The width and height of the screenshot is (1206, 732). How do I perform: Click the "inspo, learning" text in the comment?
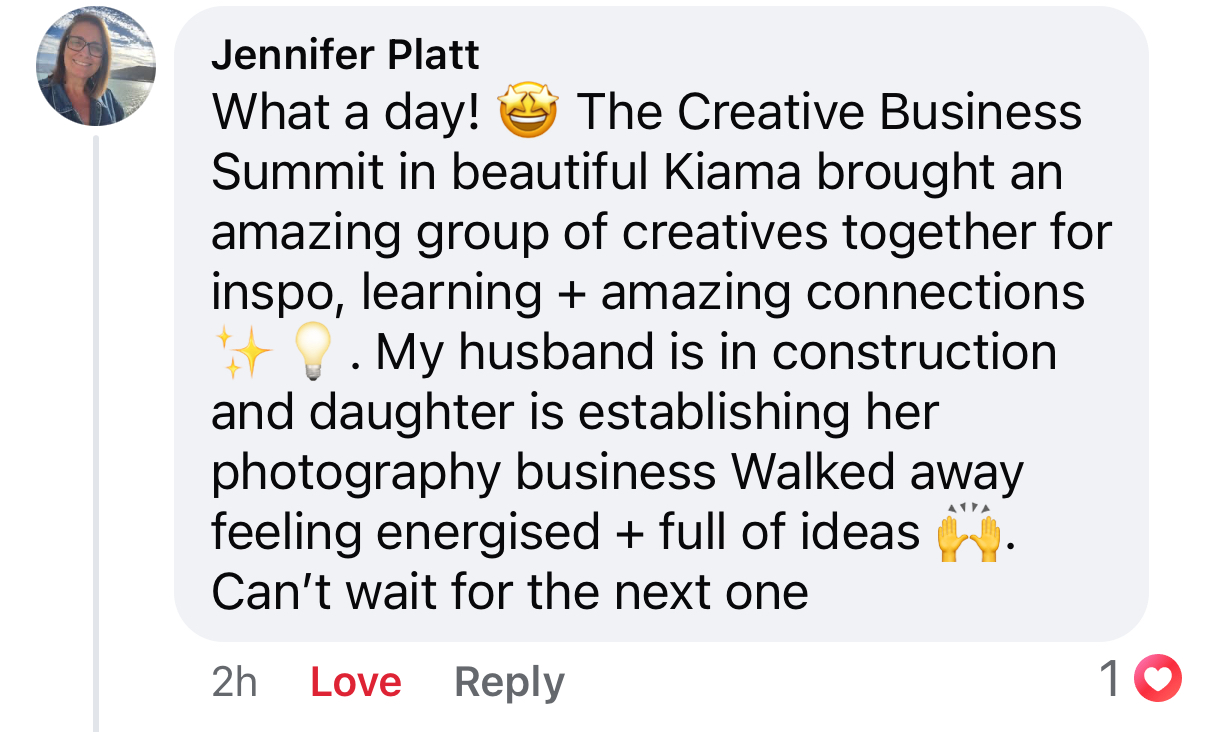pyautogui.click(x=376, y=293)
